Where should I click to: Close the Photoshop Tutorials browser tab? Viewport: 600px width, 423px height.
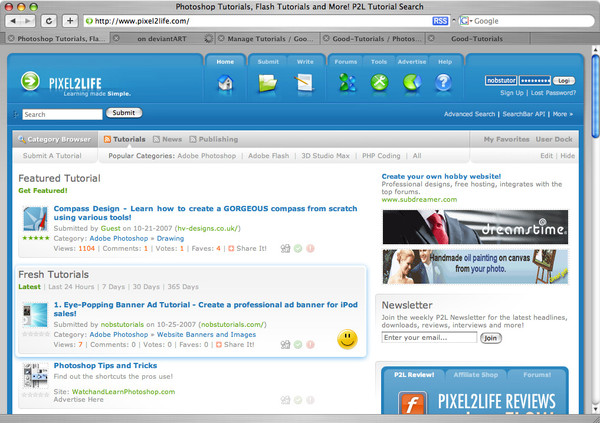(11, 38)
